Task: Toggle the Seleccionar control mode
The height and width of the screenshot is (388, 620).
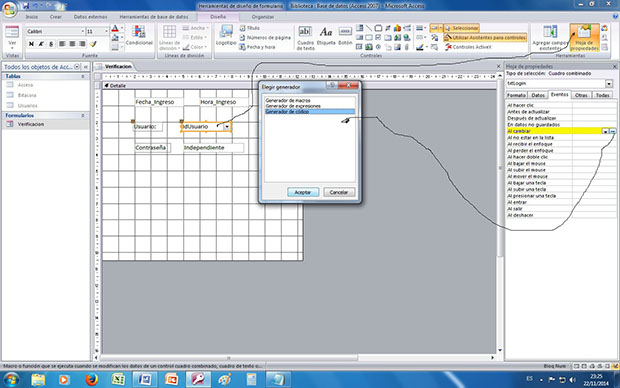Action: (461, 28)
